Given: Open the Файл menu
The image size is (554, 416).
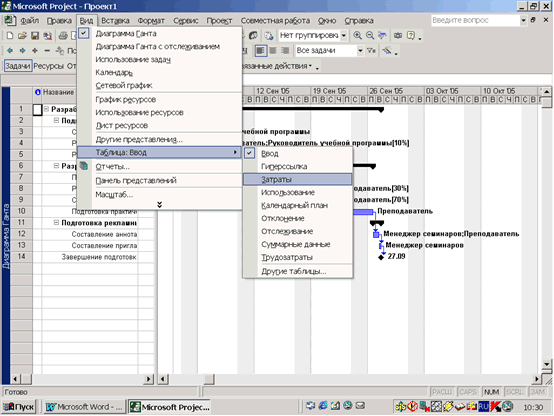Looking at the screenshot, I should (29, 21).
